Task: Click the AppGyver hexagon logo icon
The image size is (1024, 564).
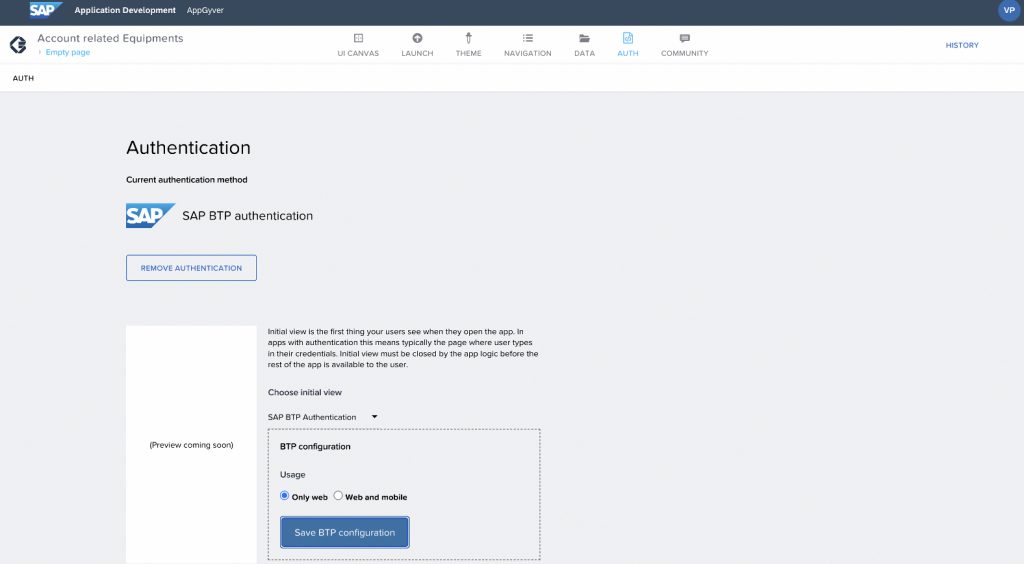Action: (18, 44)
